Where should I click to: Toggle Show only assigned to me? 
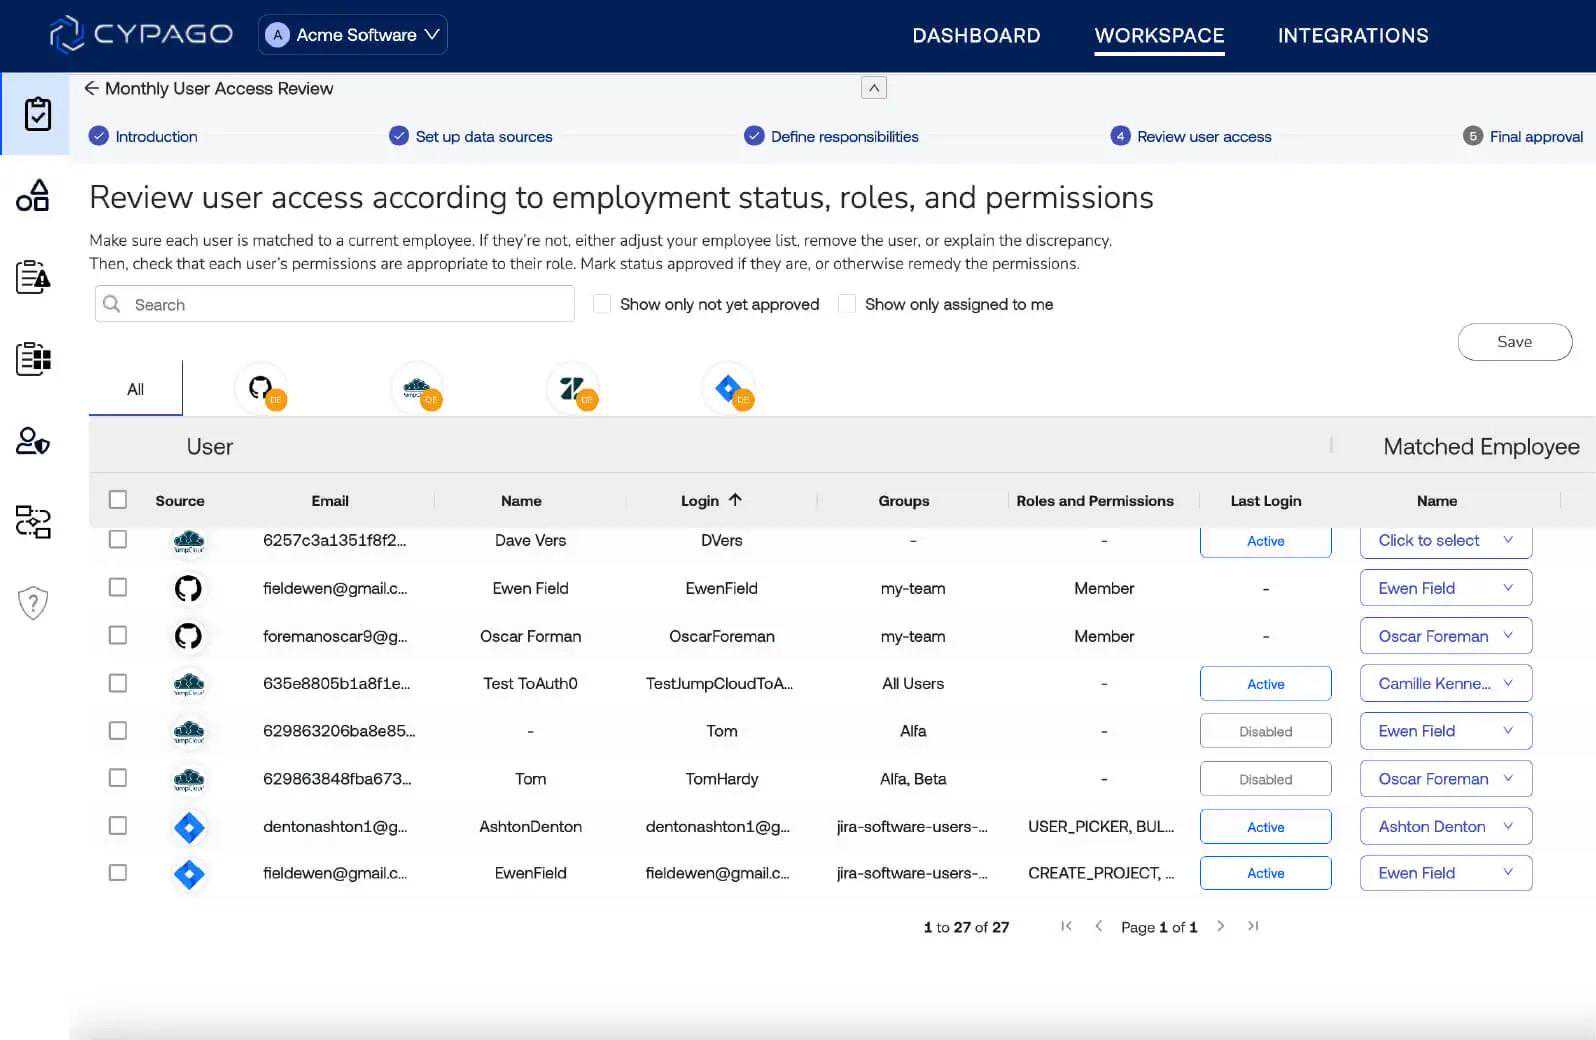pyautogui.click(x=847, y=304)
